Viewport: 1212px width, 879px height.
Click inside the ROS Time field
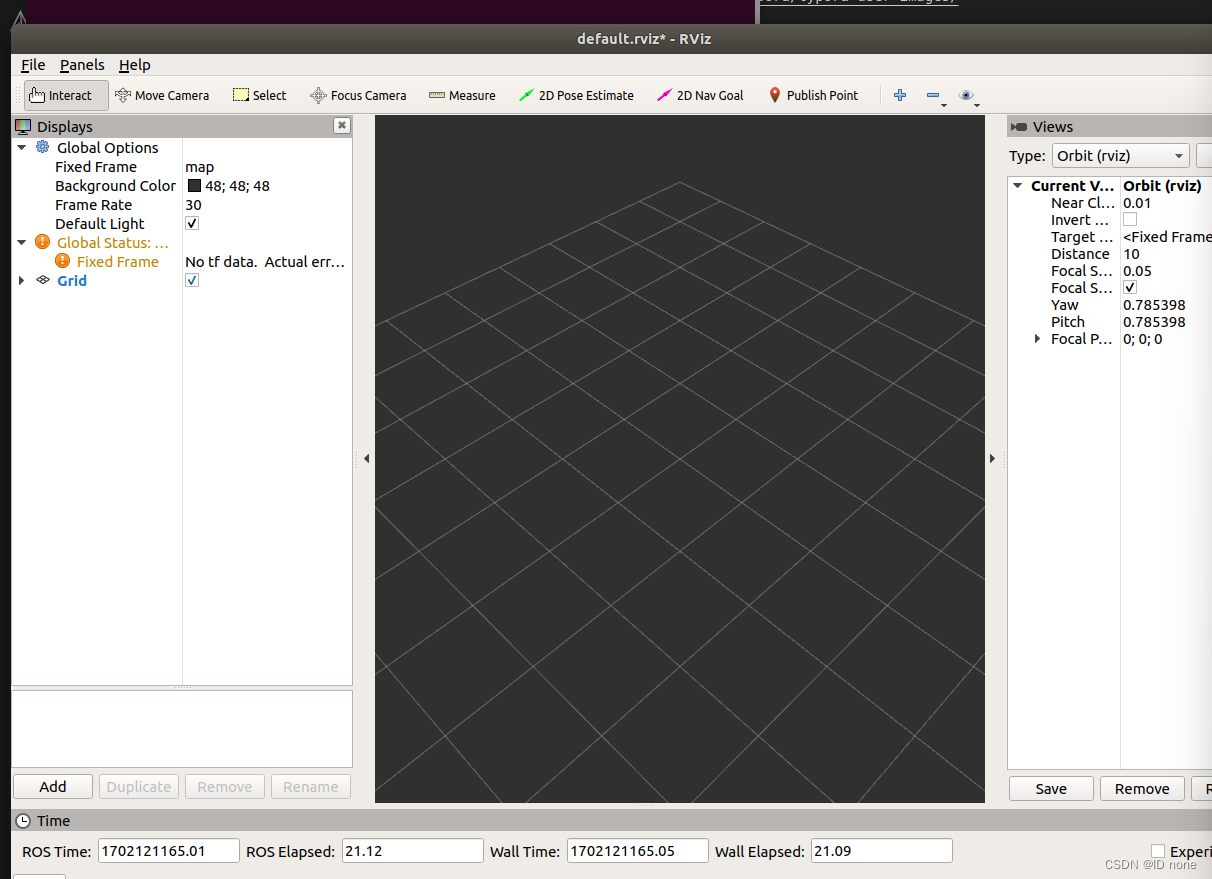coord(168,850)
